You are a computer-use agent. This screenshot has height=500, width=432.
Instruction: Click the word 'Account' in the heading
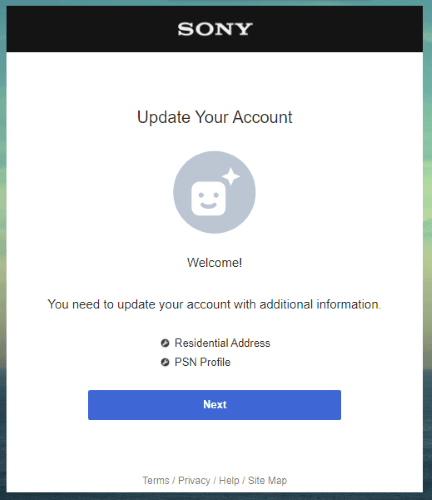coord(262,117)
